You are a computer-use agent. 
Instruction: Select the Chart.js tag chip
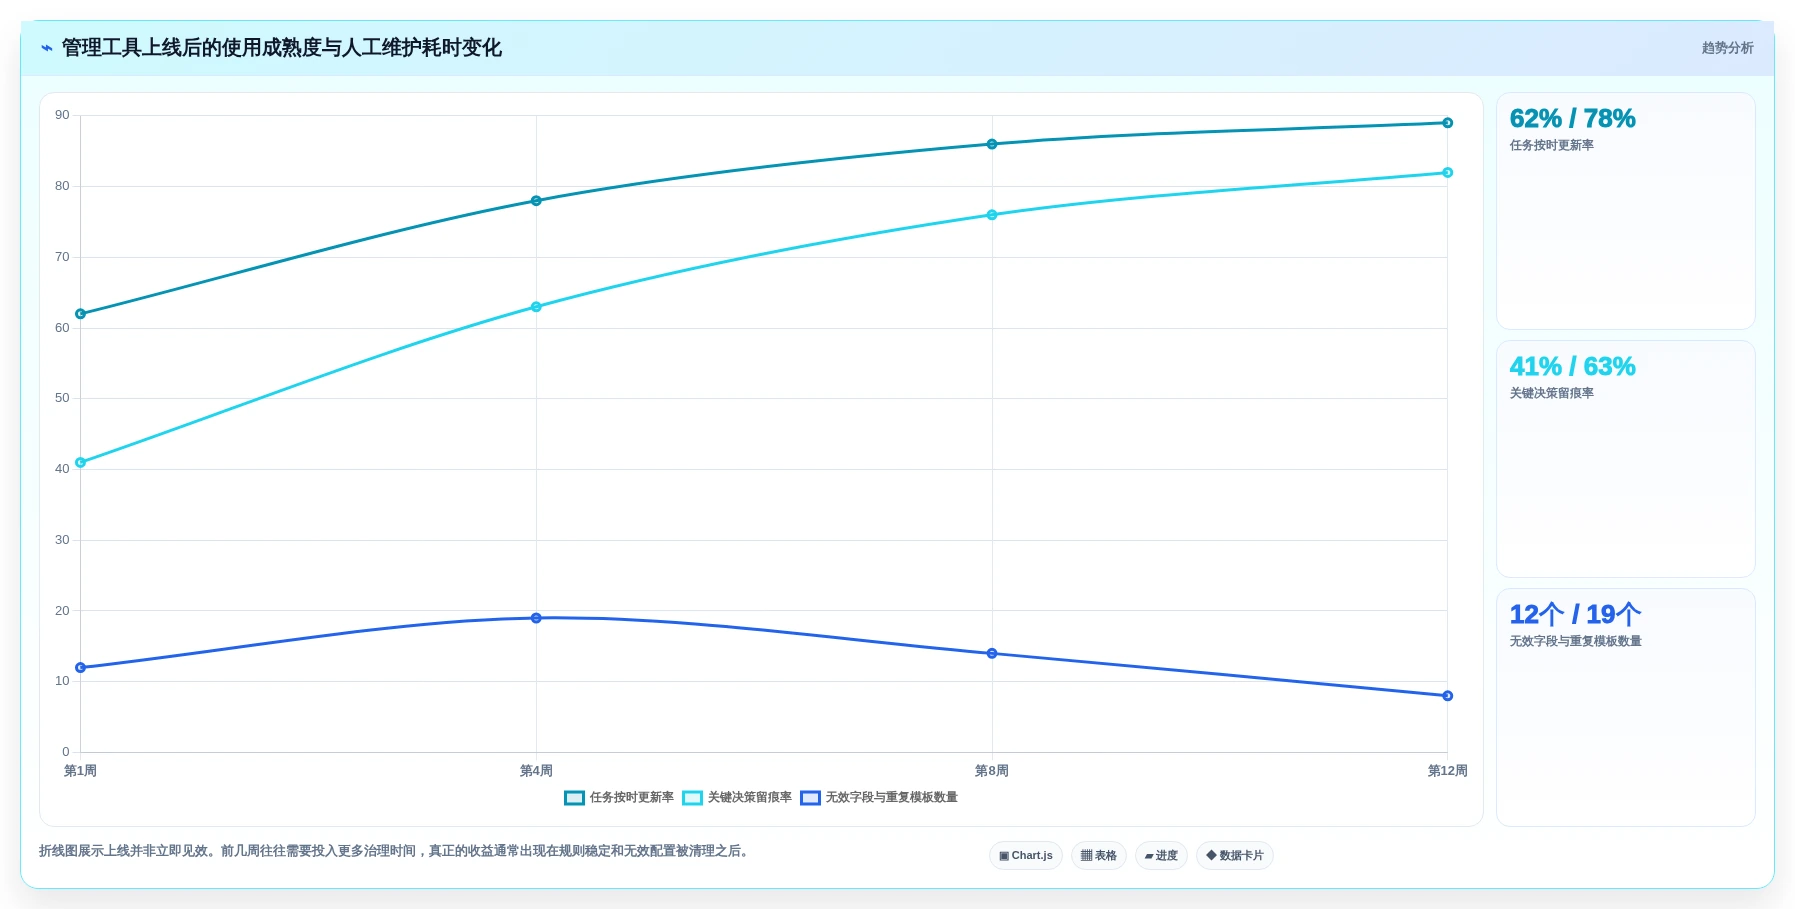click(x=1026, y=856)
